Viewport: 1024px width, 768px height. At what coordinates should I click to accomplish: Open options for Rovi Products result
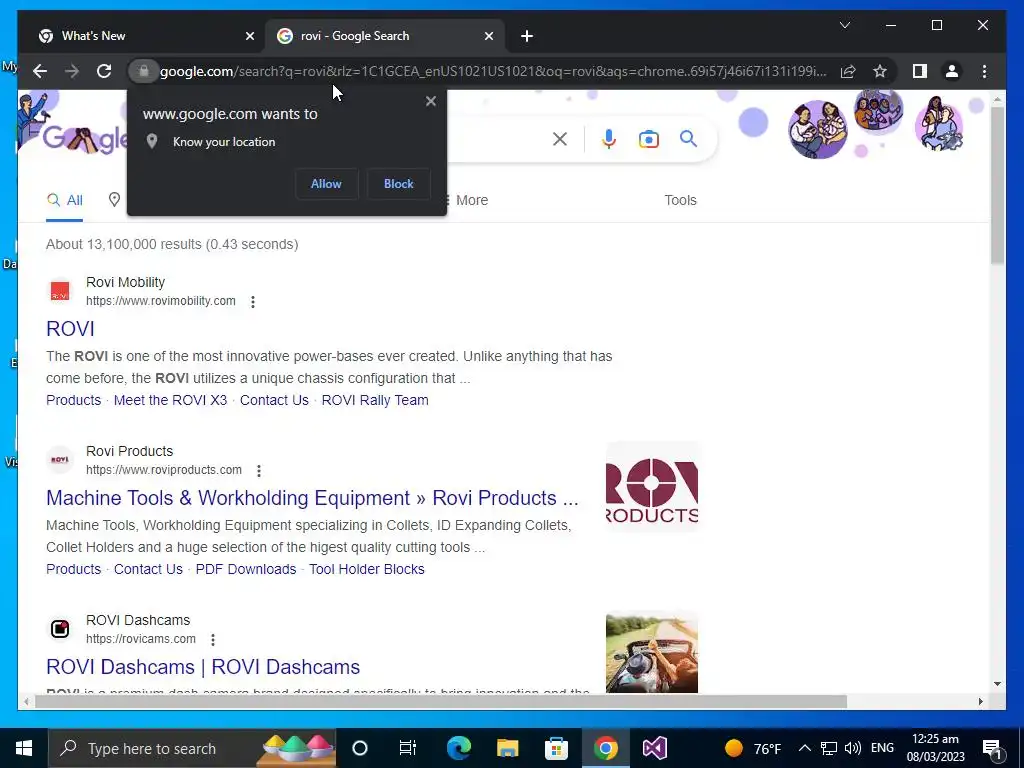coord(259,471)
